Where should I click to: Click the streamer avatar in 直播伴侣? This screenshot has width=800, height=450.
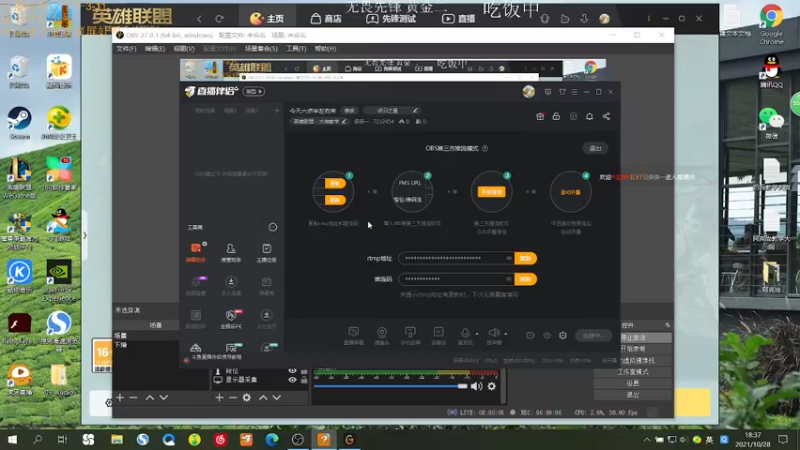click(529, 92)
